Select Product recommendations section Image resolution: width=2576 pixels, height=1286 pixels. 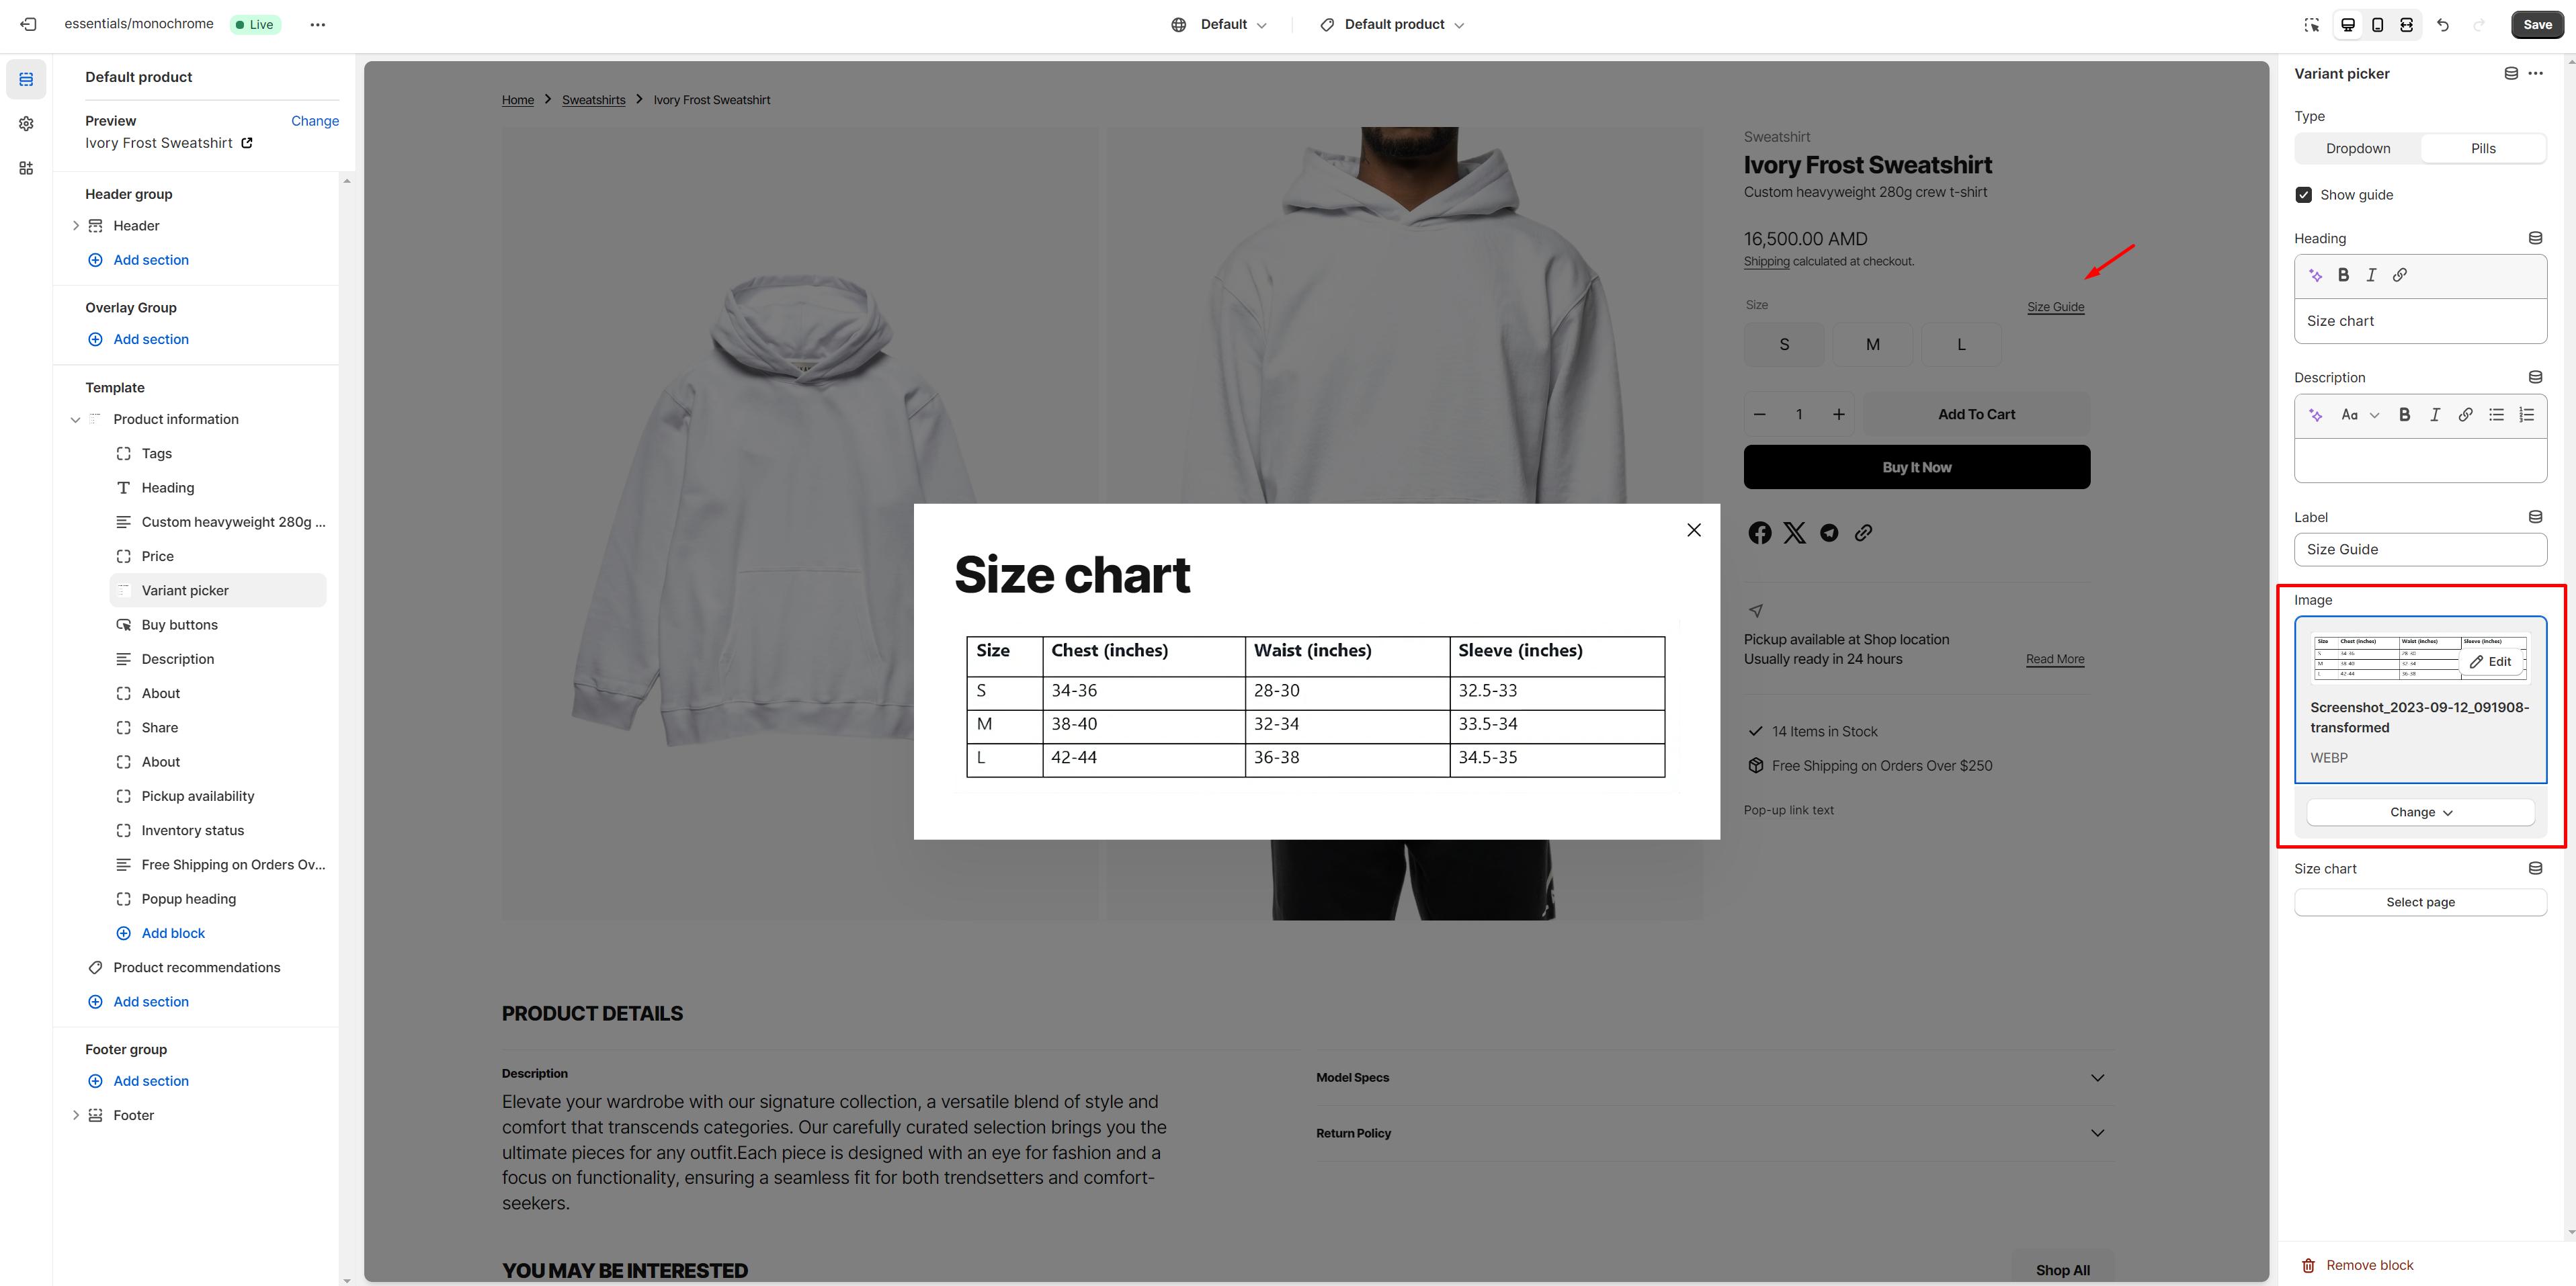pyautogui.click(x=197, y=967)
